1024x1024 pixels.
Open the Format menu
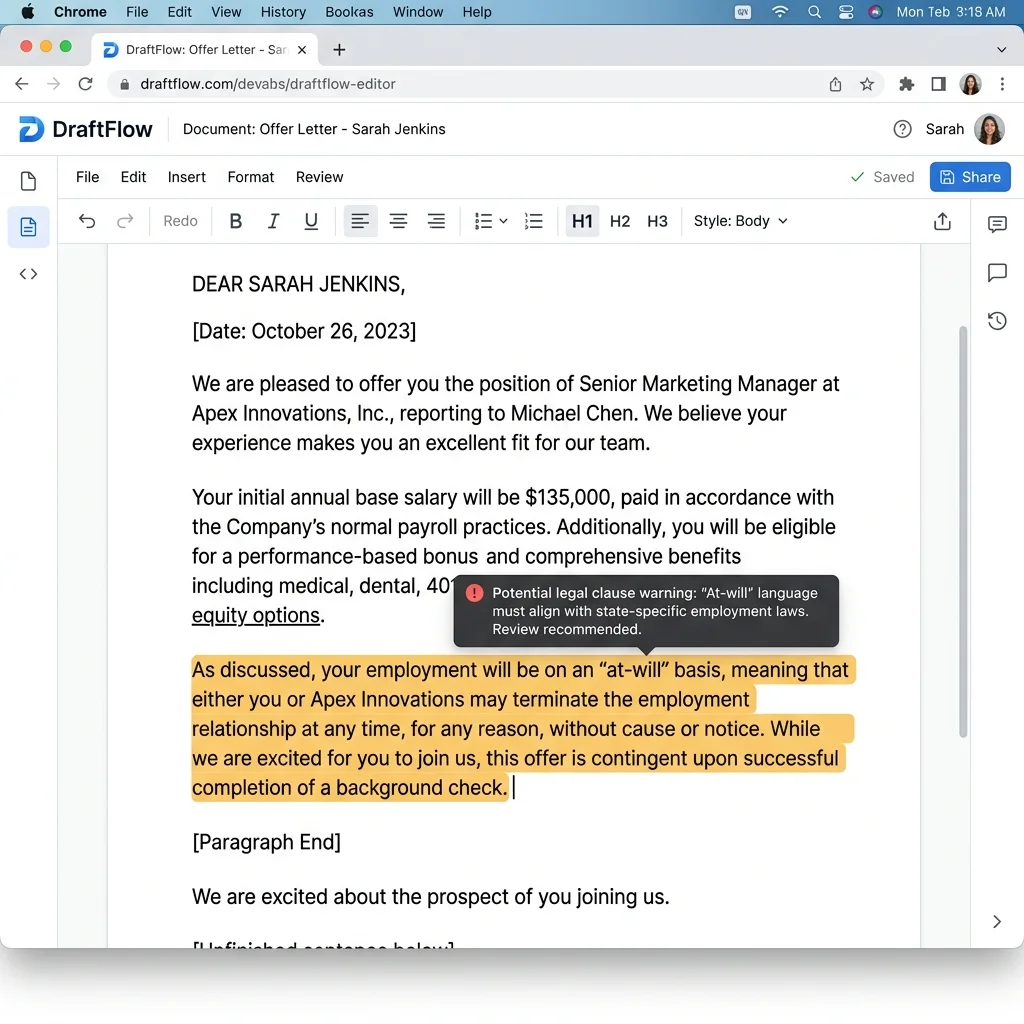251,177
